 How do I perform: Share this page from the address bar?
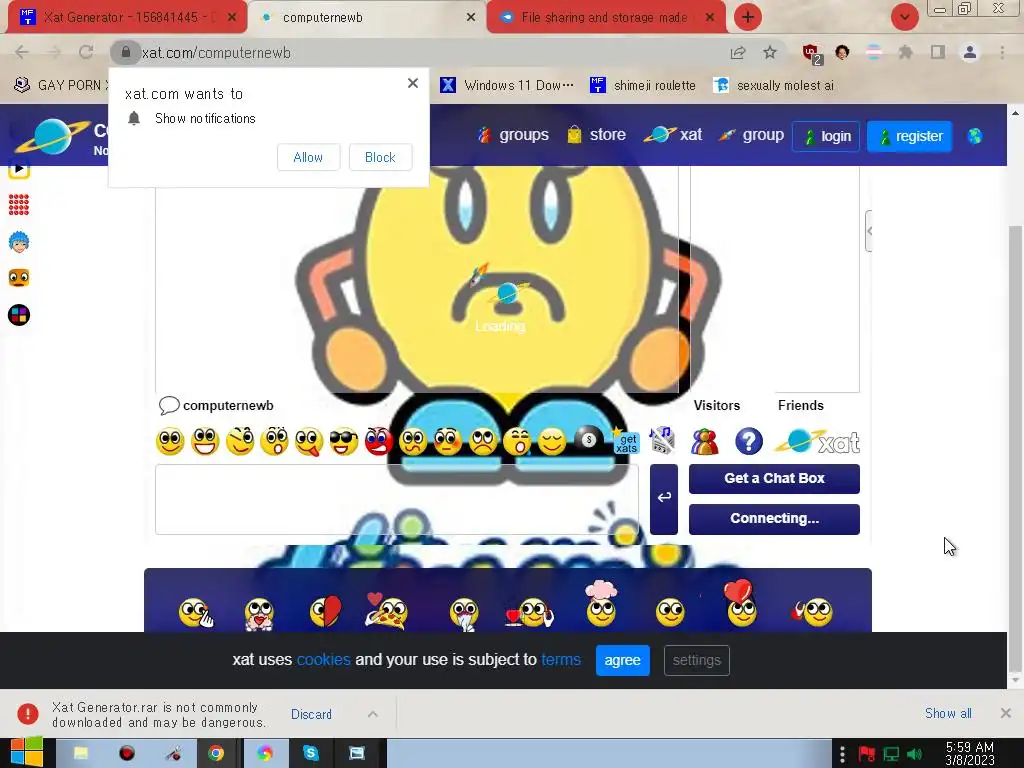click(x=738, y=53)
